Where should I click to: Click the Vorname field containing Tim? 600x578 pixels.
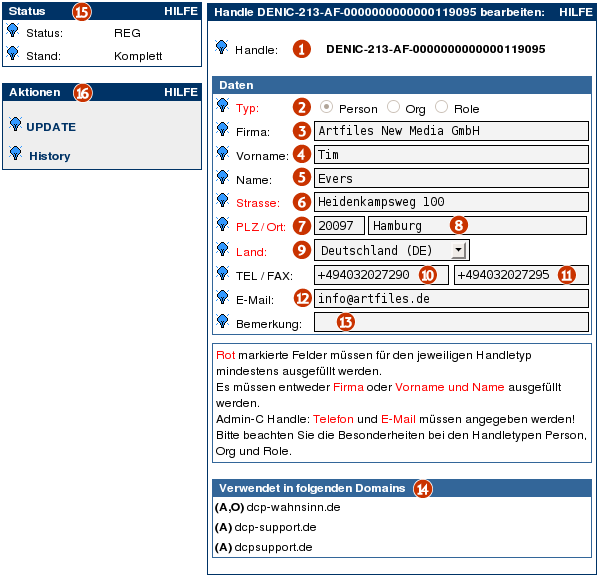[451, 155]
